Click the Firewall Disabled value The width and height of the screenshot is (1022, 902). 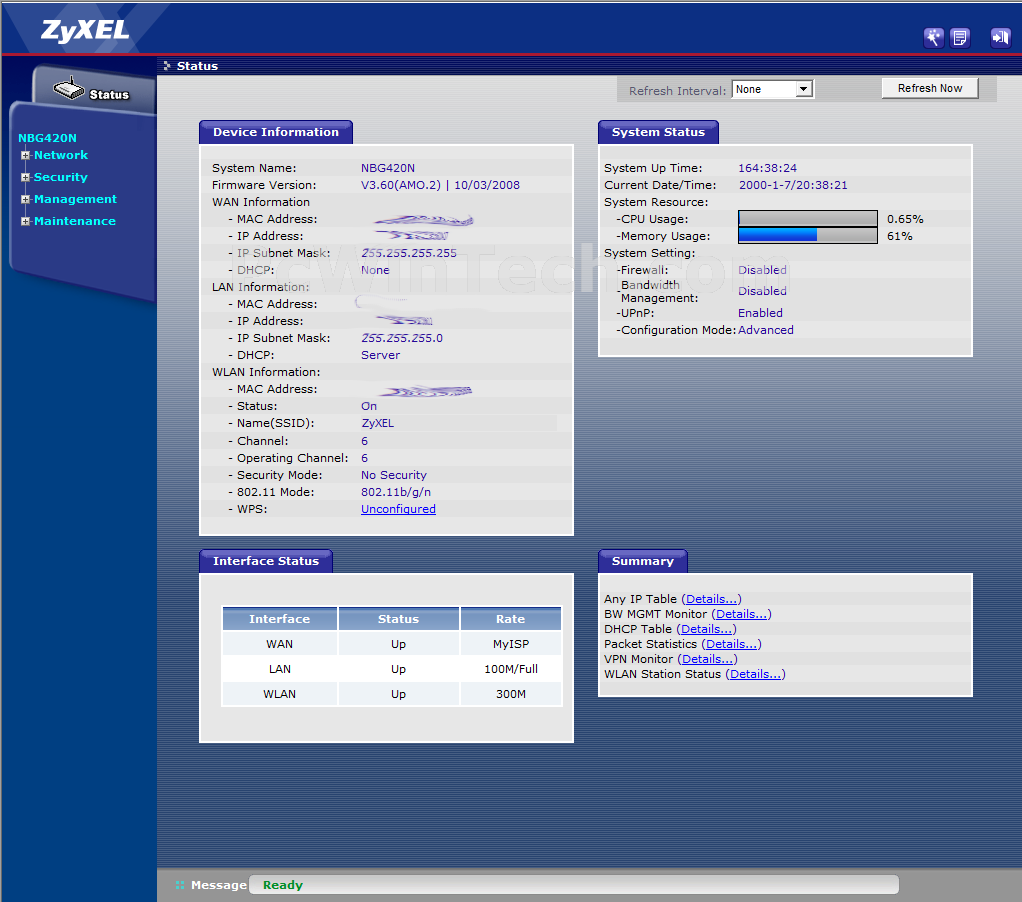tap(762, 270)
